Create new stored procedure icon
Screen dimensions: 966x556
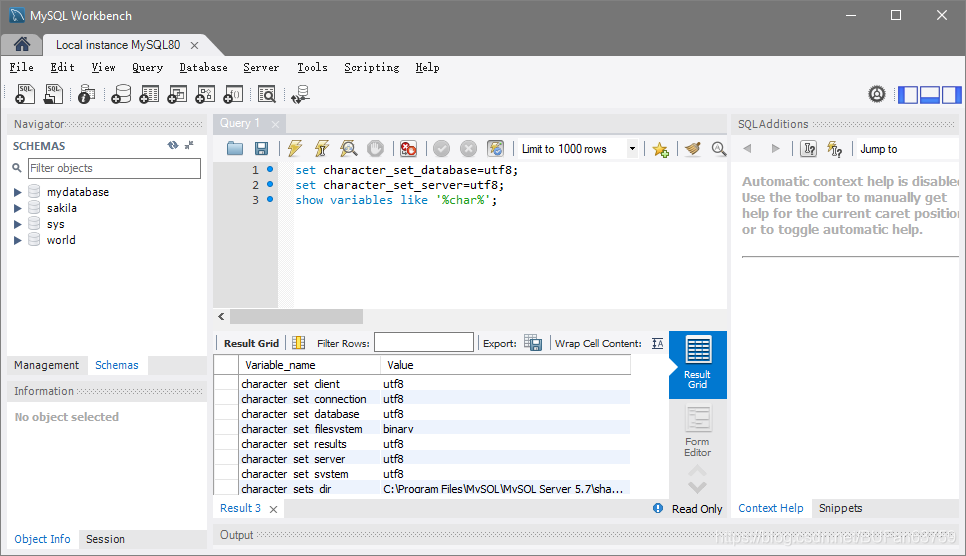tap(205, 94)
